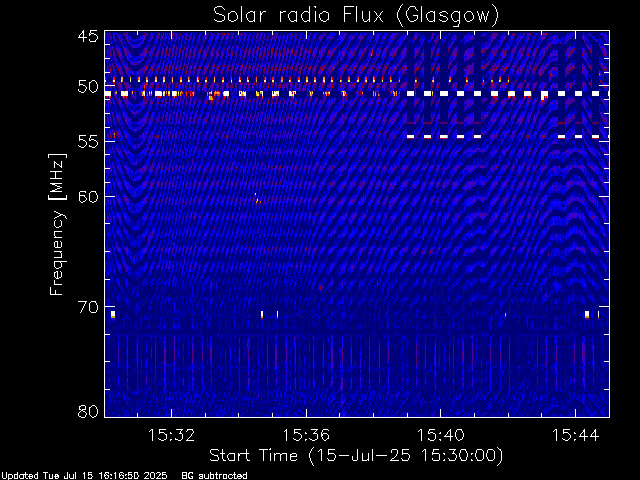Click the 15:44 time tick label

576,435
